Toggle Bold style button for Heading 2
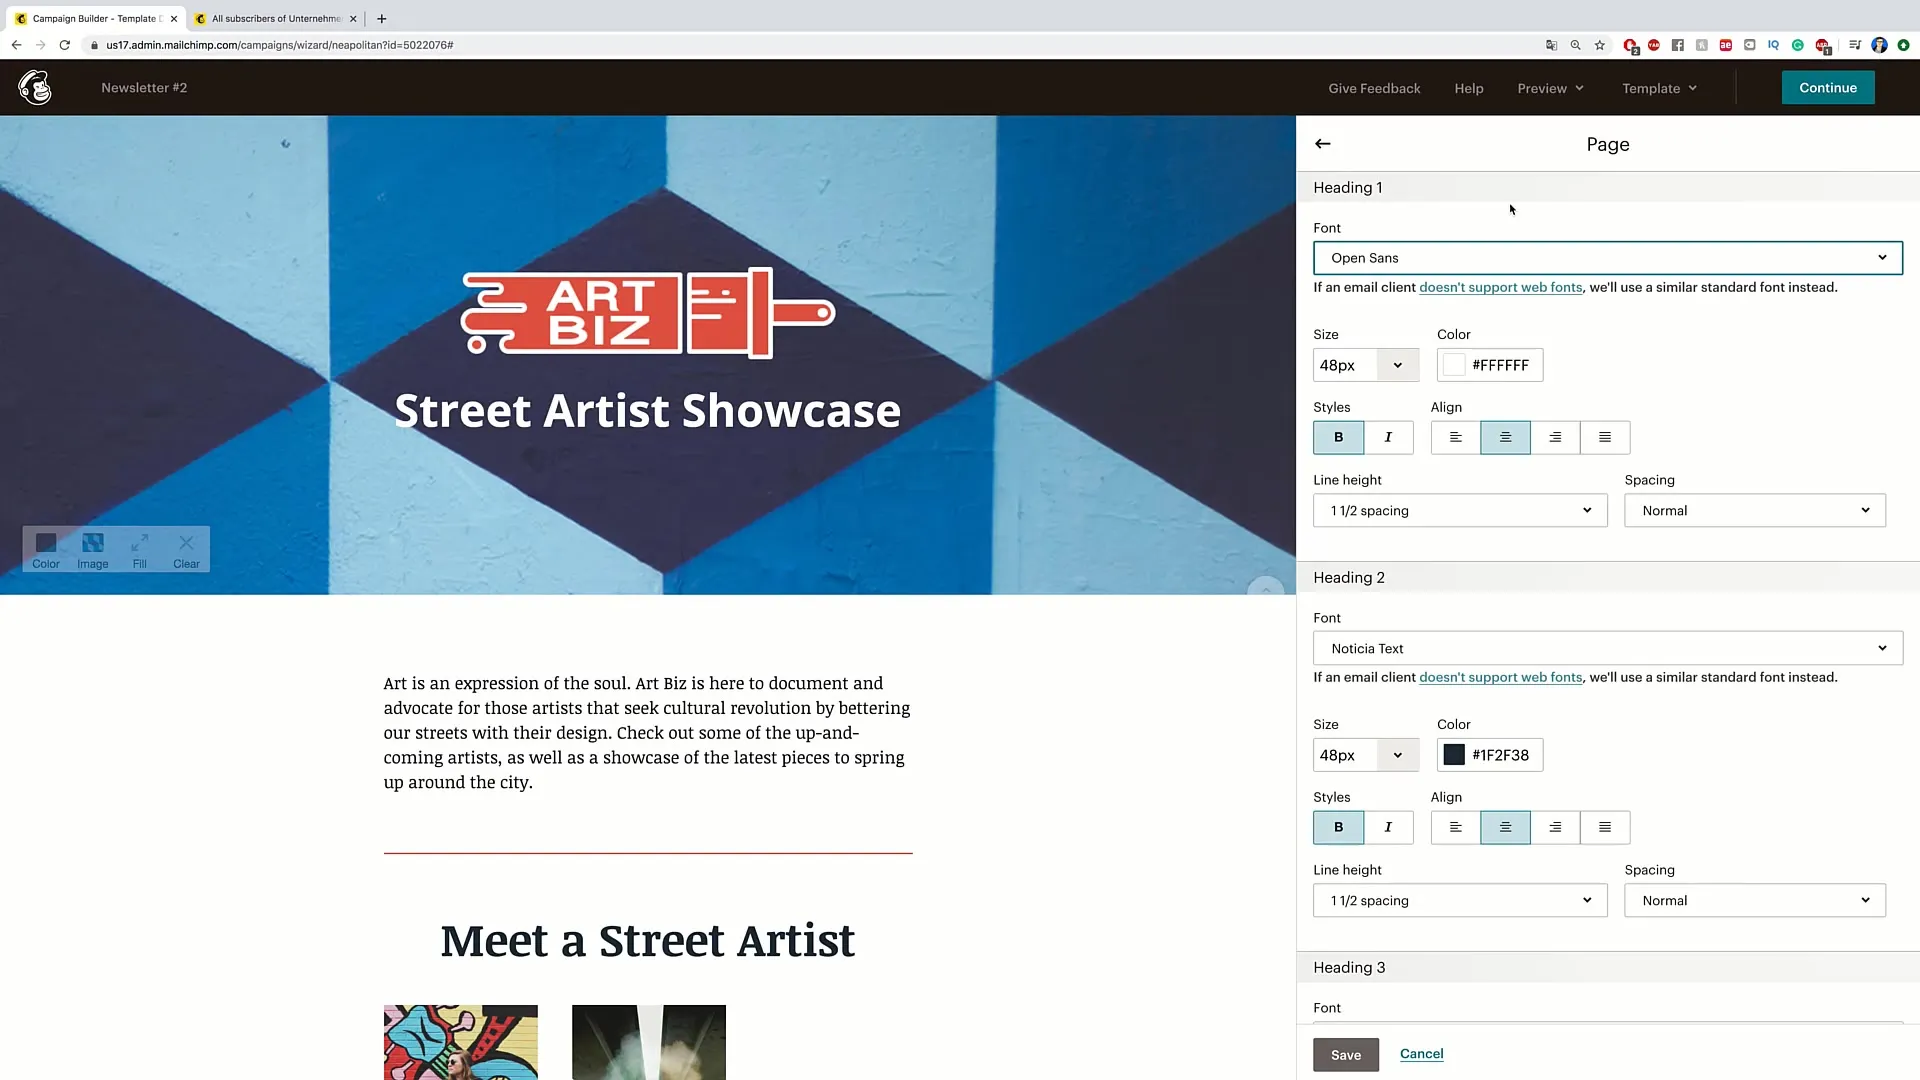The image size is (1920, 1080). pyautogui.click(x=1338, y=827)
